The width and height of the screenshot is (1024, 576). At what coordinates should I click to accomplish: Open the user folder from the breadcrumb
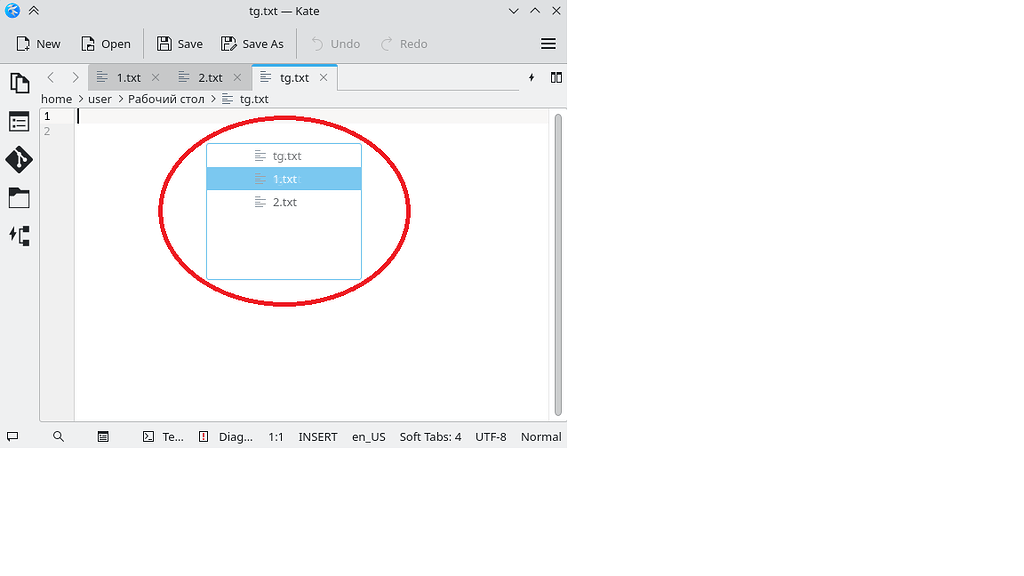(x=100, y=99)
